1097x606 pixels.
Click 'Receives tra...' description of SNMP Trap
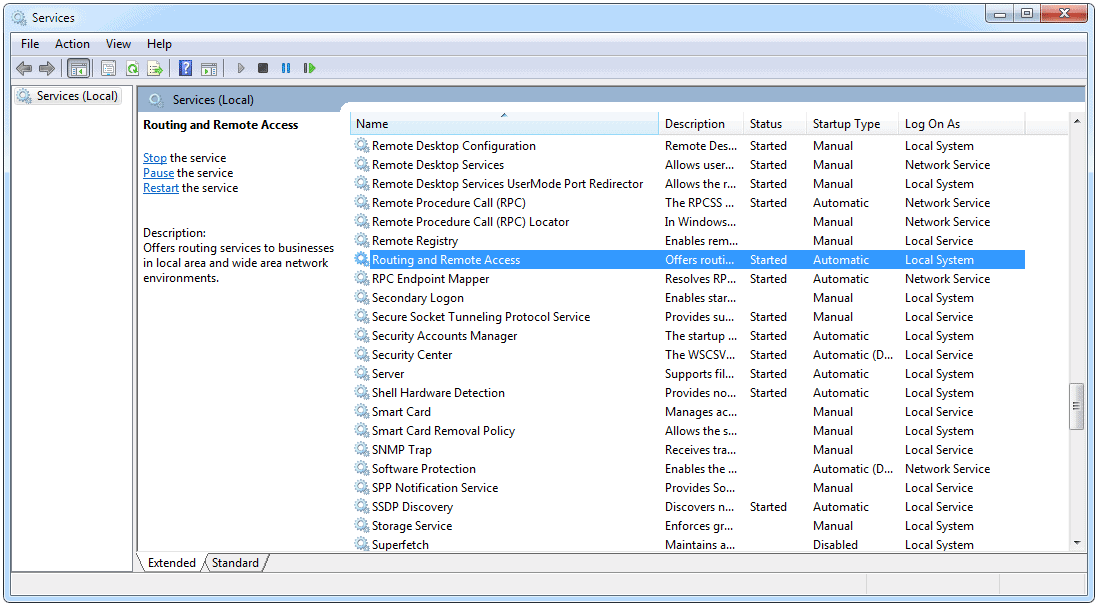click(x=700, y=449)
